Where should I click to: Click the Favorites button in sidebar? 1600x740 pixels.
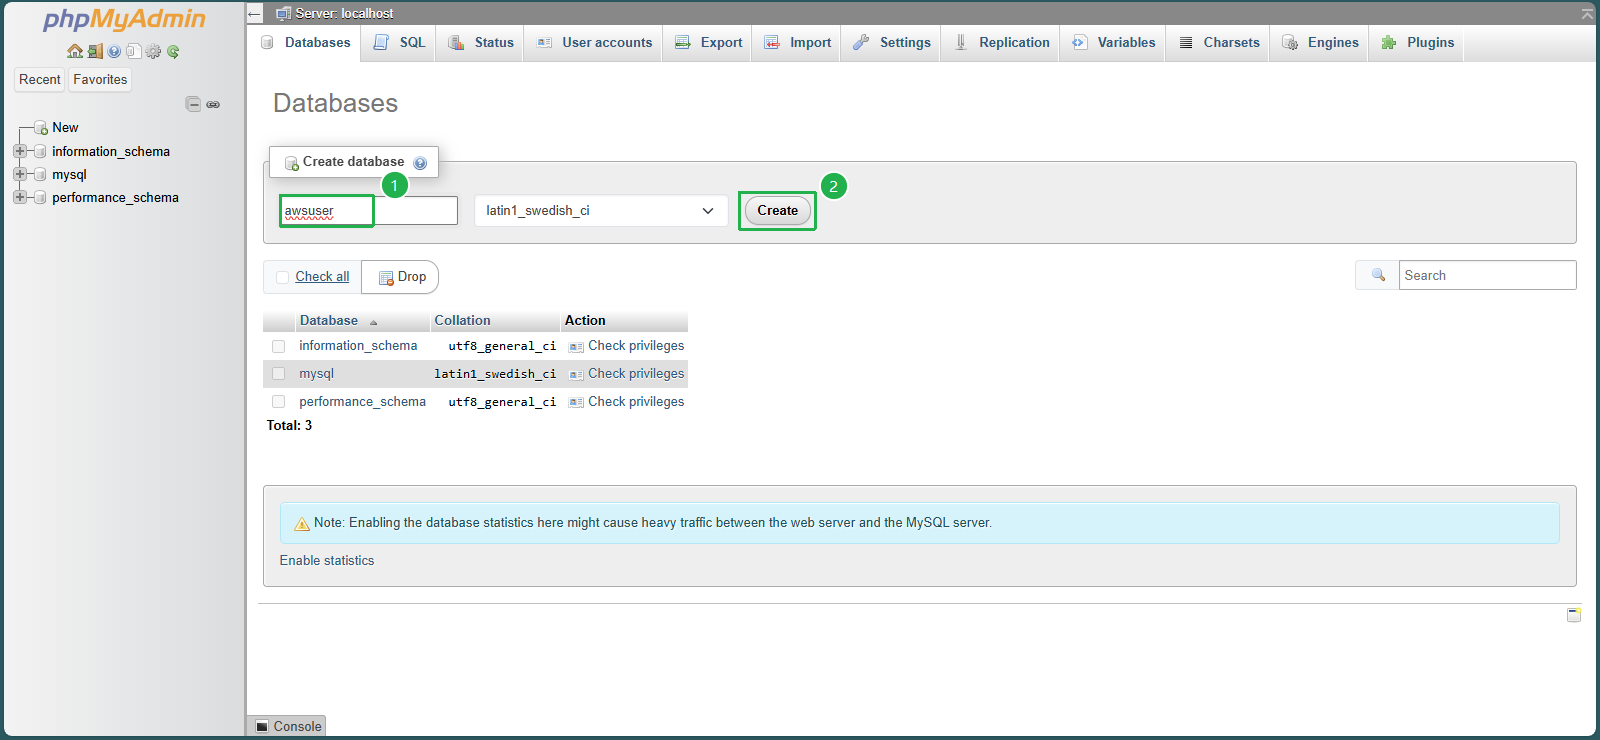coord(100,80)
